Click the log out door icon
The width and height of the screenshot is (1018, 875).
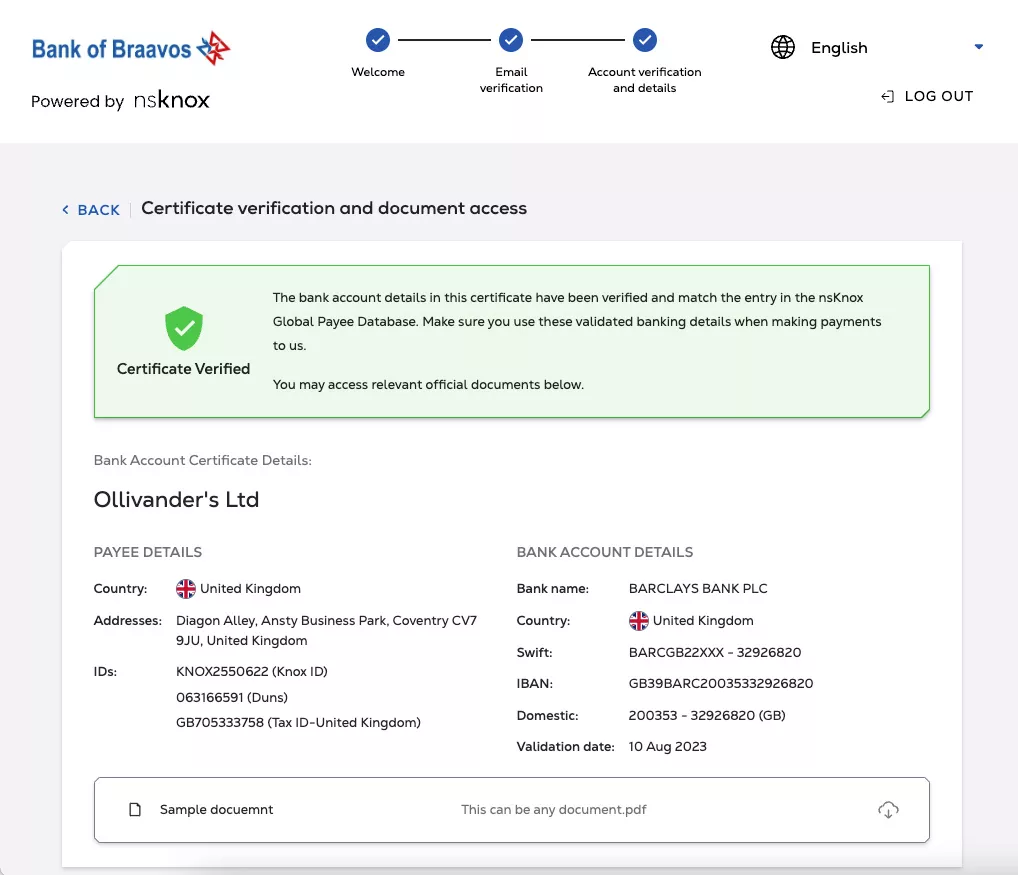point(887,97)
